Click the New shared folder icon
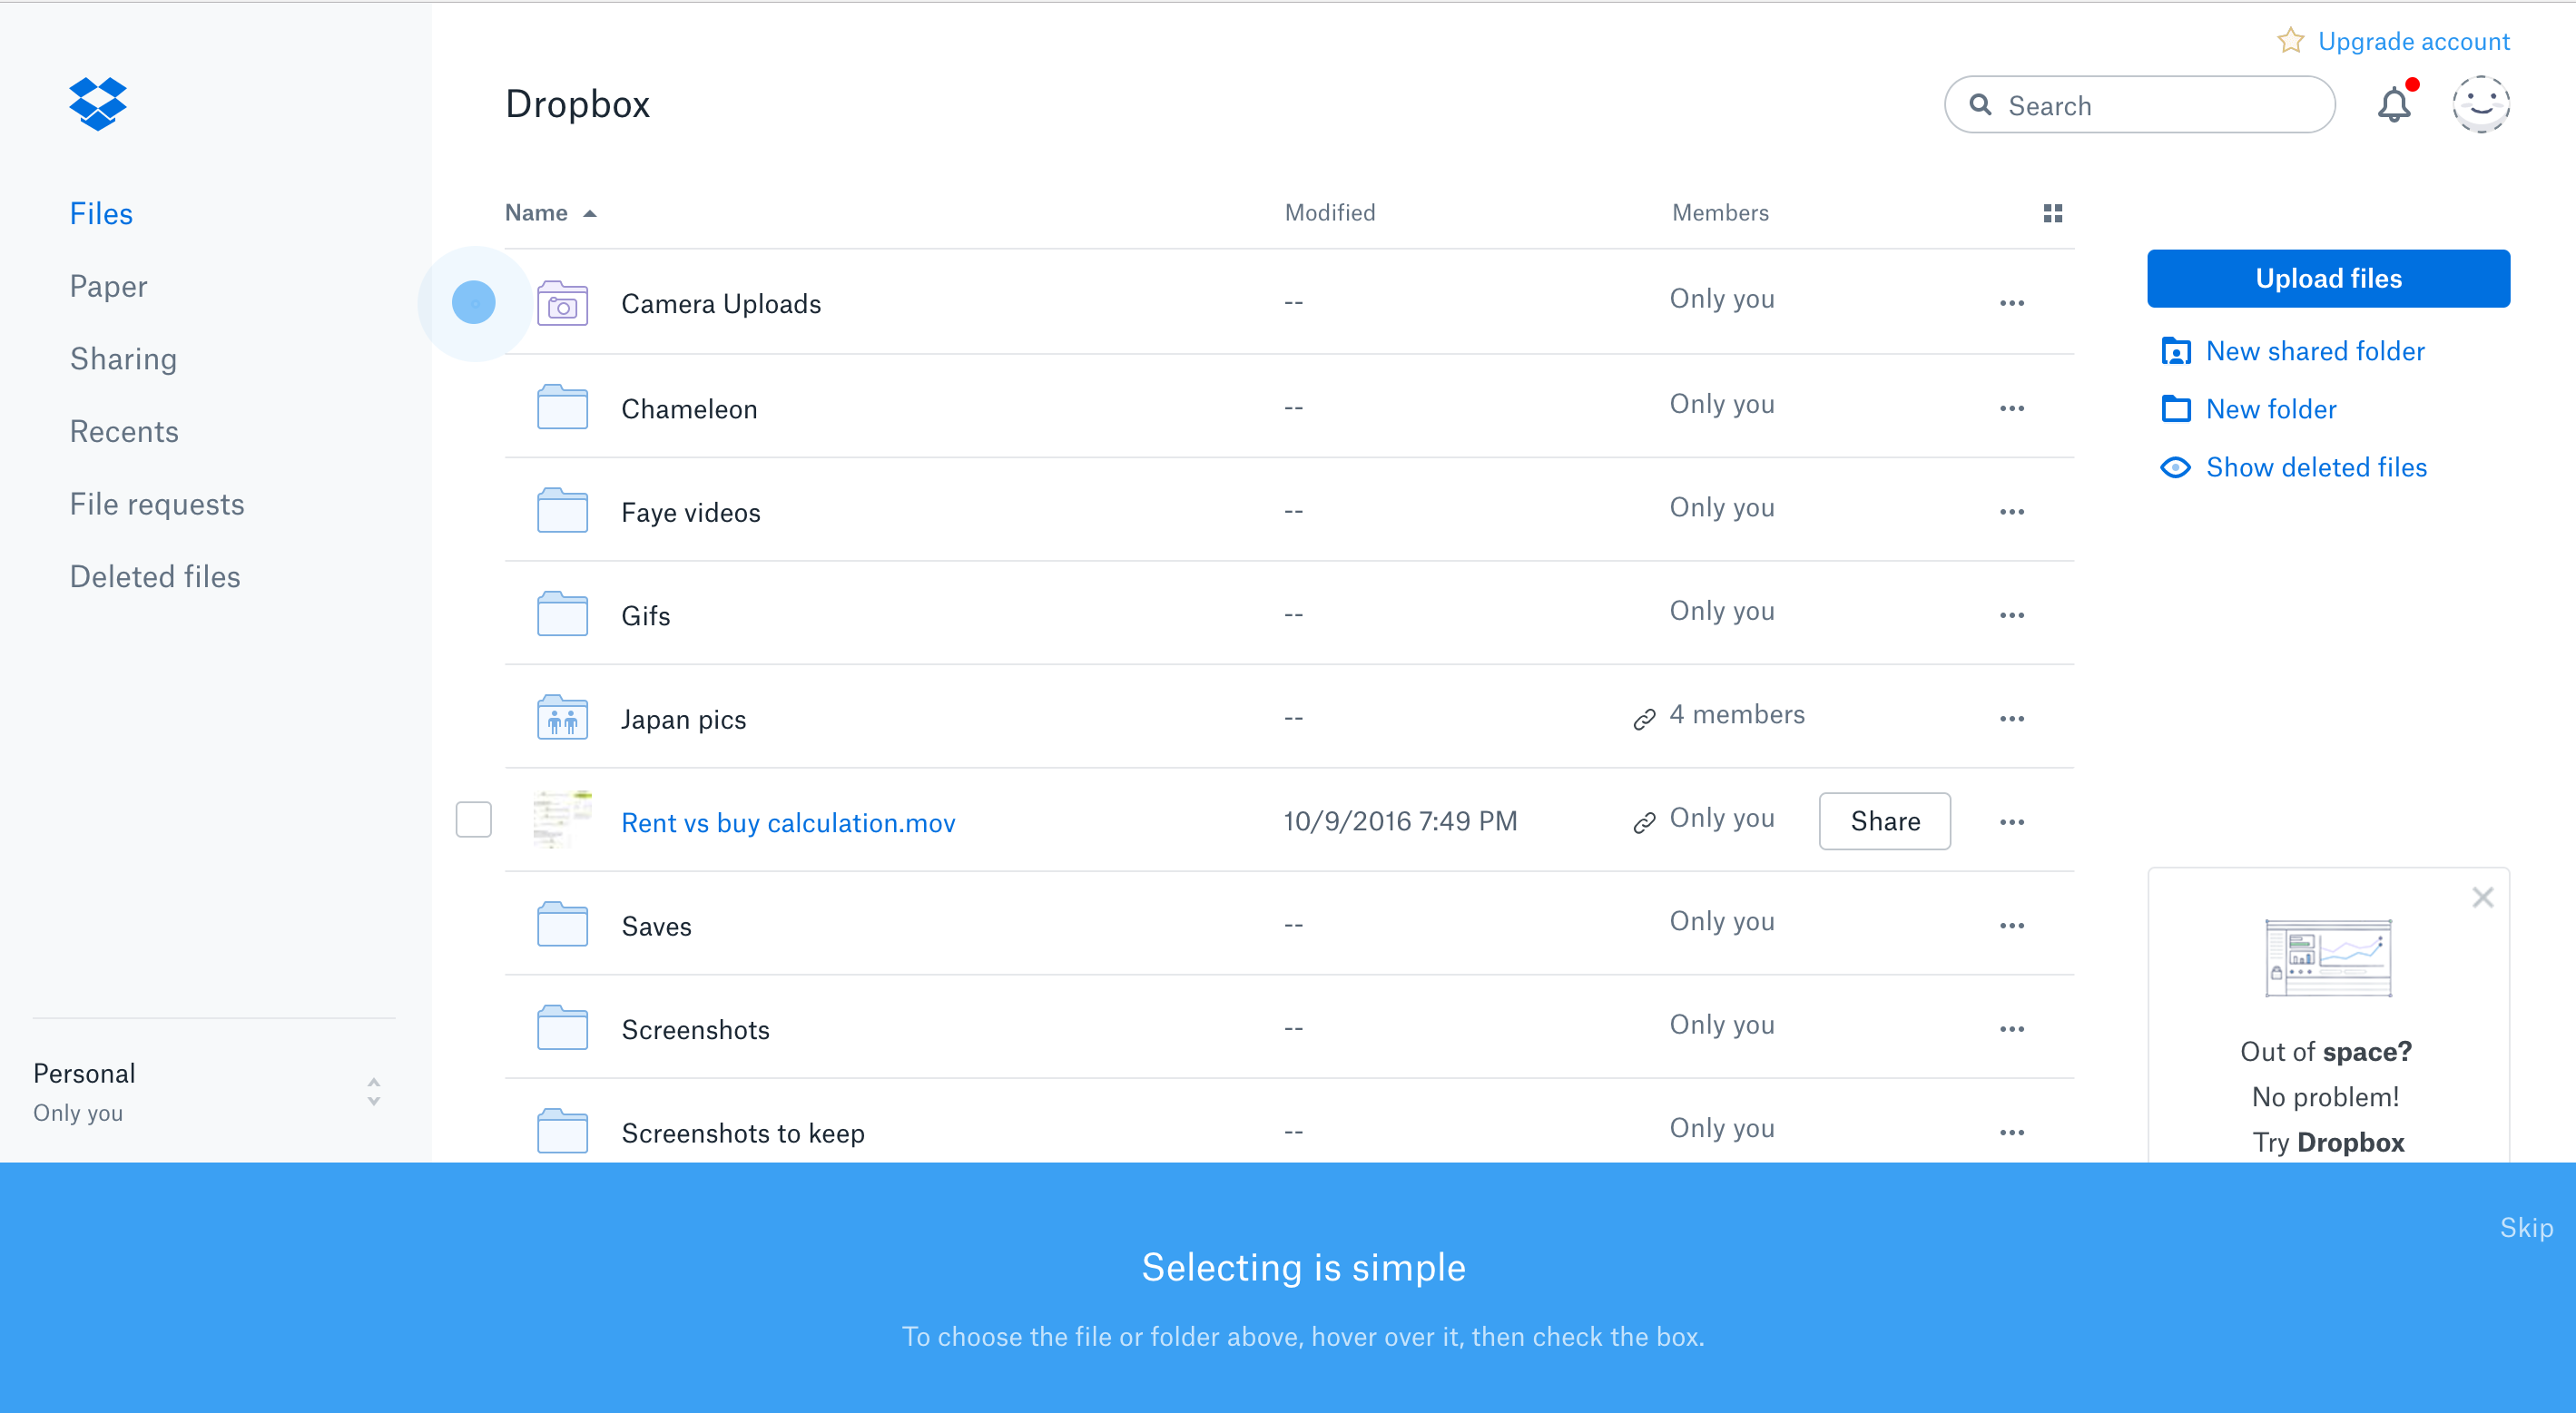Image resolution: width=2576 pixels, height=1413 pixels. coord(2176,351)
